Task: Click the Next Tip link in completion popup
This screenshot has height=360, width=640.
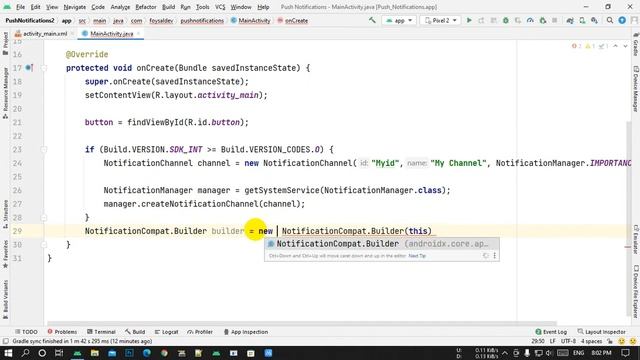Action: [x=417, y=256]
